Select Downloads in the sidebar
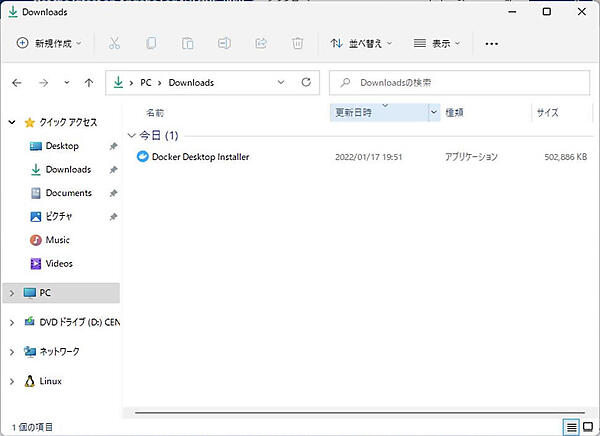The width and height of the screenshot is (600, 436). click(68, 170)
